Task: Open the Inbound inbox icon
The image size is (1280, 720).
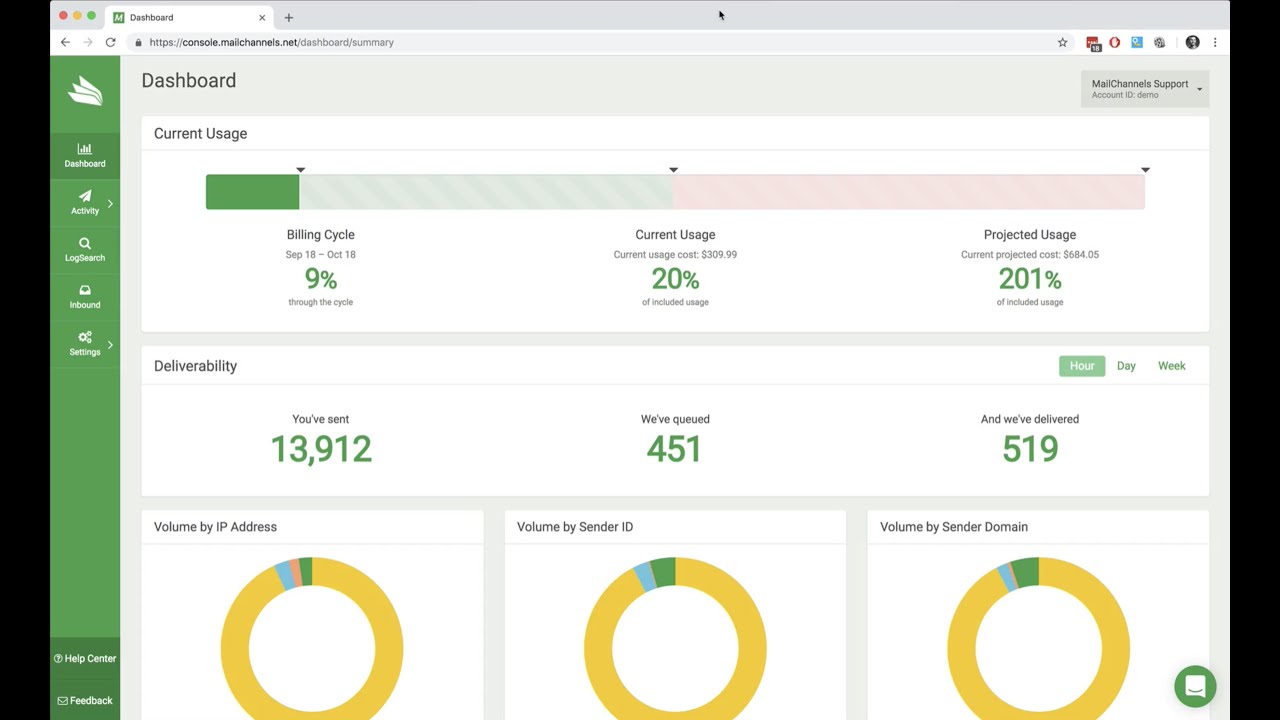Action: (x=85, y=290)
